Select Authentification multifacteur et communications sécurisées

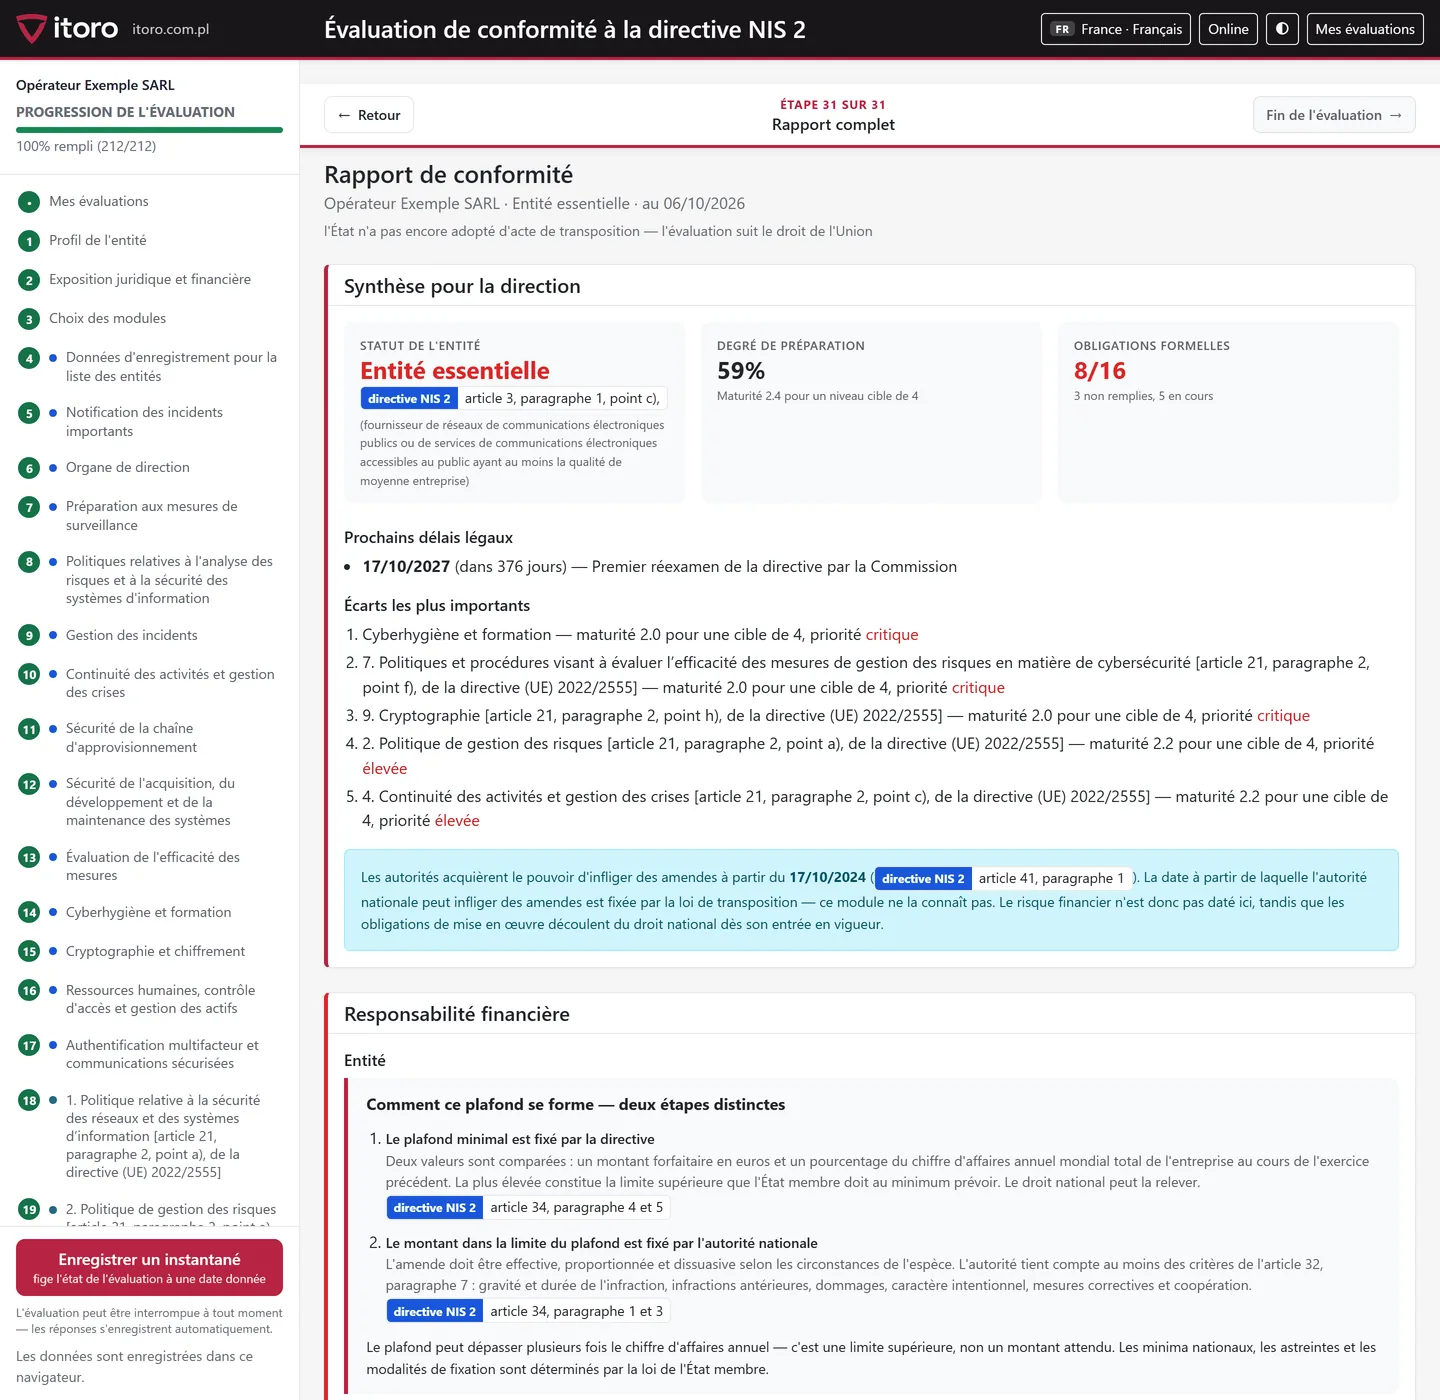(x=162, y=1054)
